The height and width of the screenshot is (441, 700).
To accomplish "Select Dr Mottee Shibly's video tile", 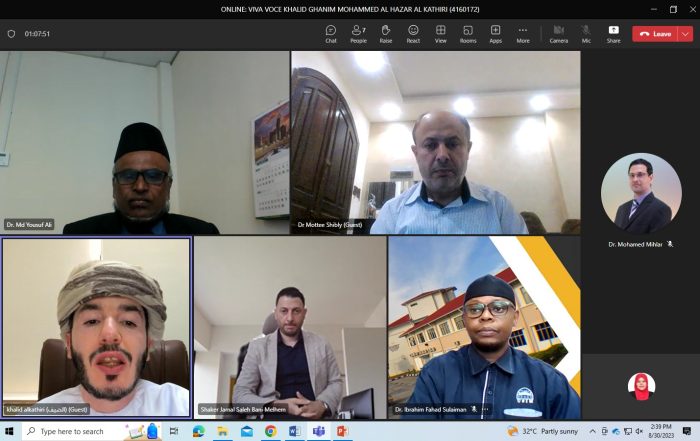I will (x=435, y=142).
